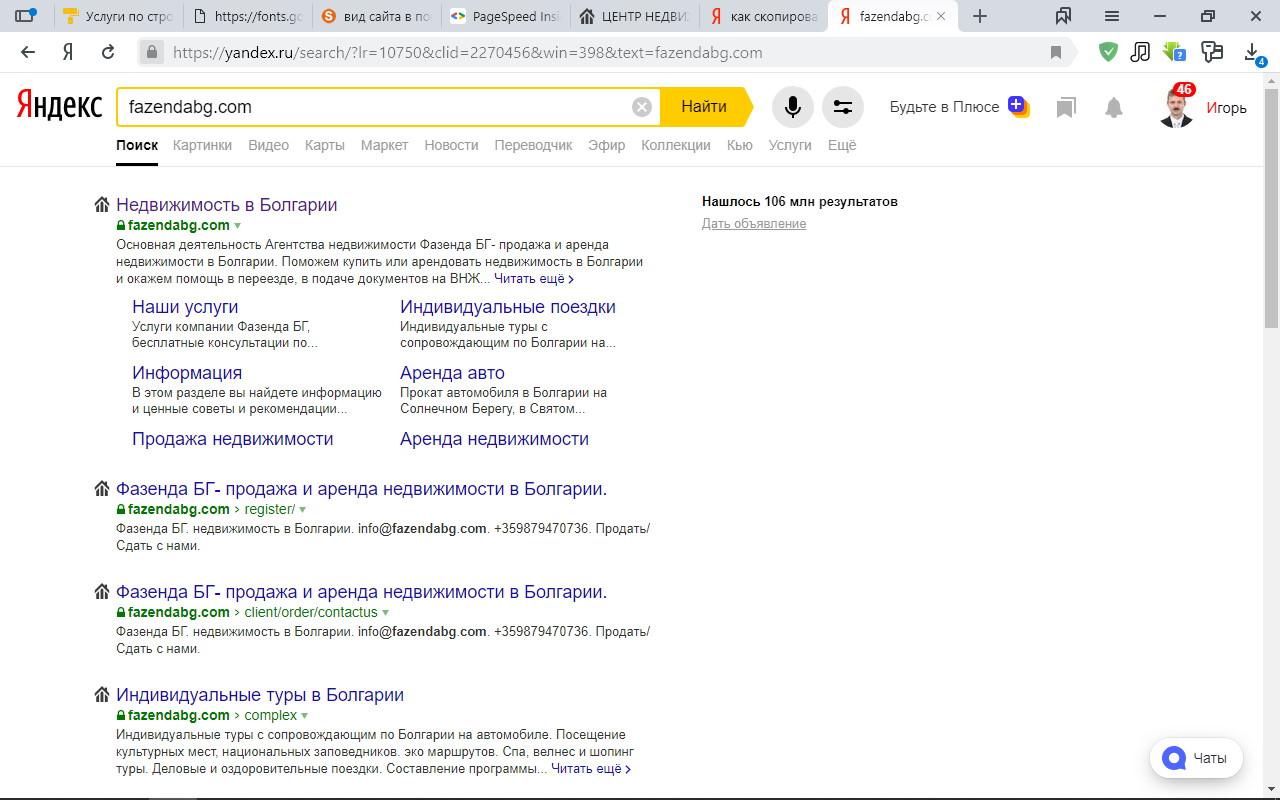
Task: Switch to the Услуги по стро browser tab
Action: 117,16
